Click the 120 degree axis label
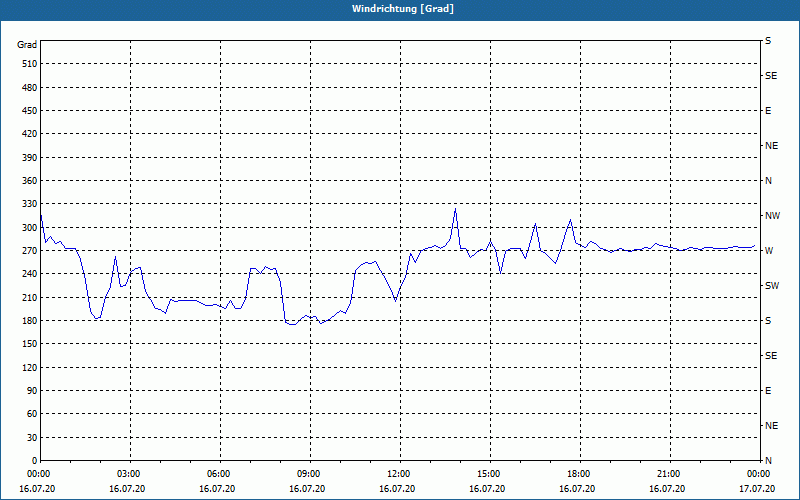This screenshot has width=800, height=500. pyautogui.click(x=30, y=367)
